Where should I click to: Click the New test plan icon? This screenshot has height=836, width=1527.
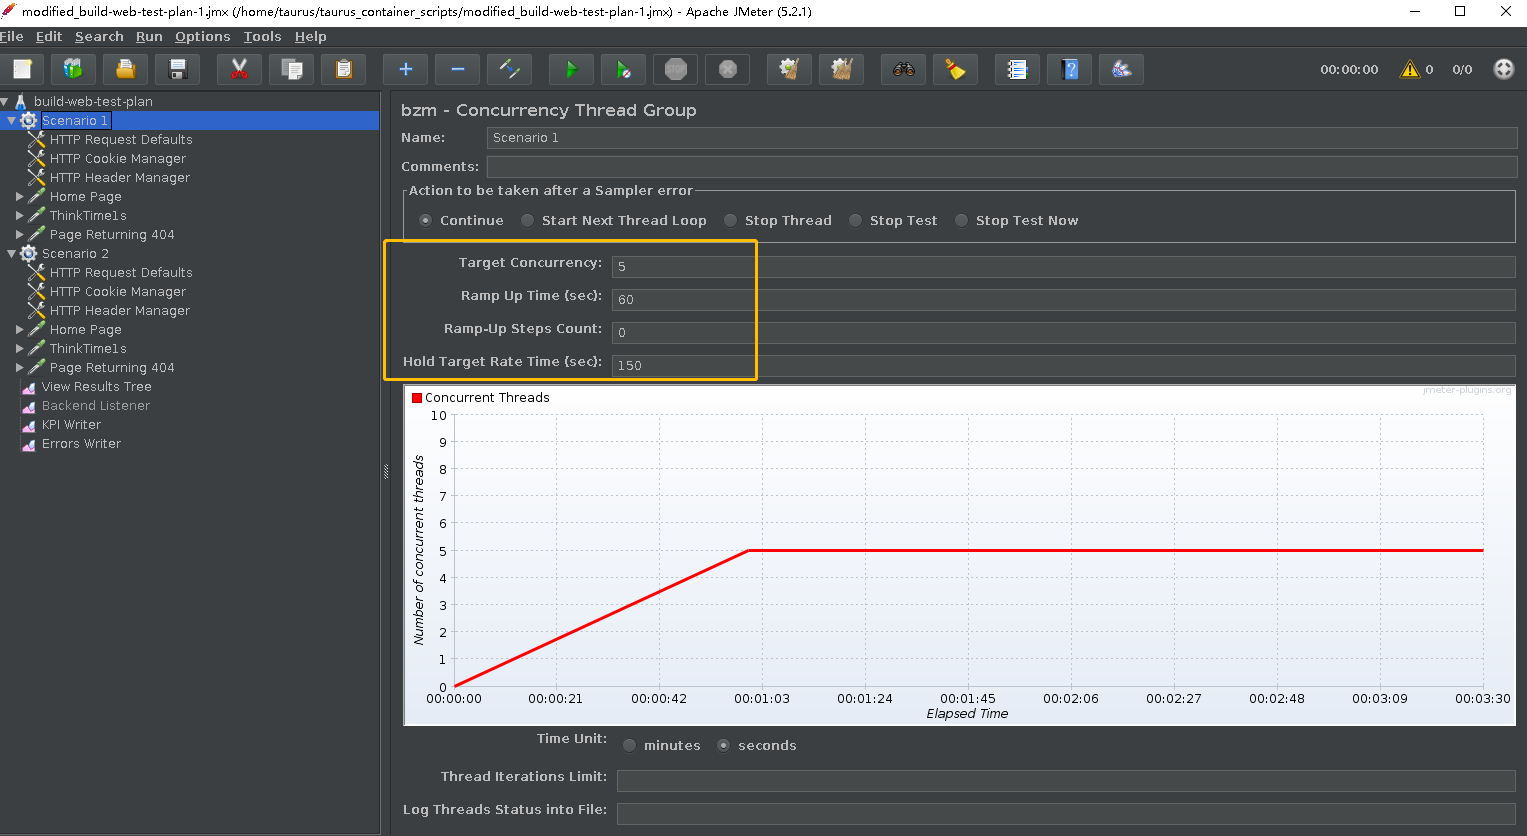click(x=22, y=69)
